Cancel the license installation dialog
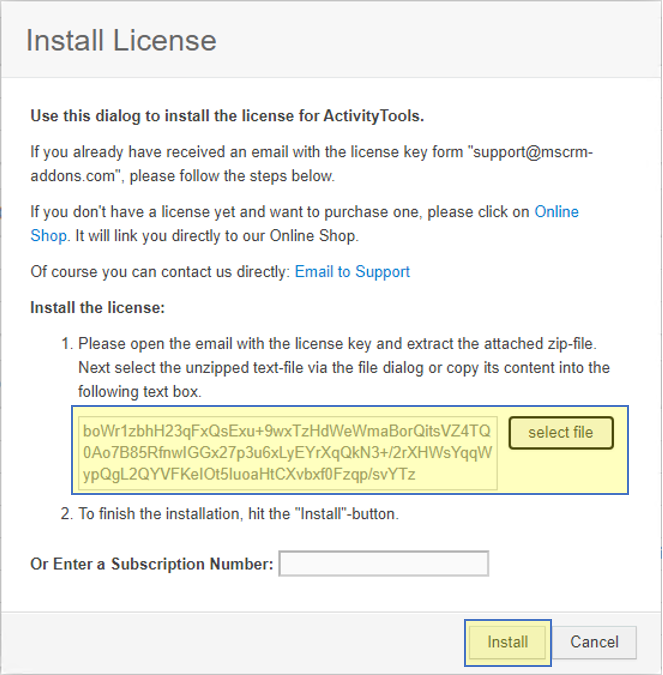The height and width of the screenshot is (675, 663). 594,642
